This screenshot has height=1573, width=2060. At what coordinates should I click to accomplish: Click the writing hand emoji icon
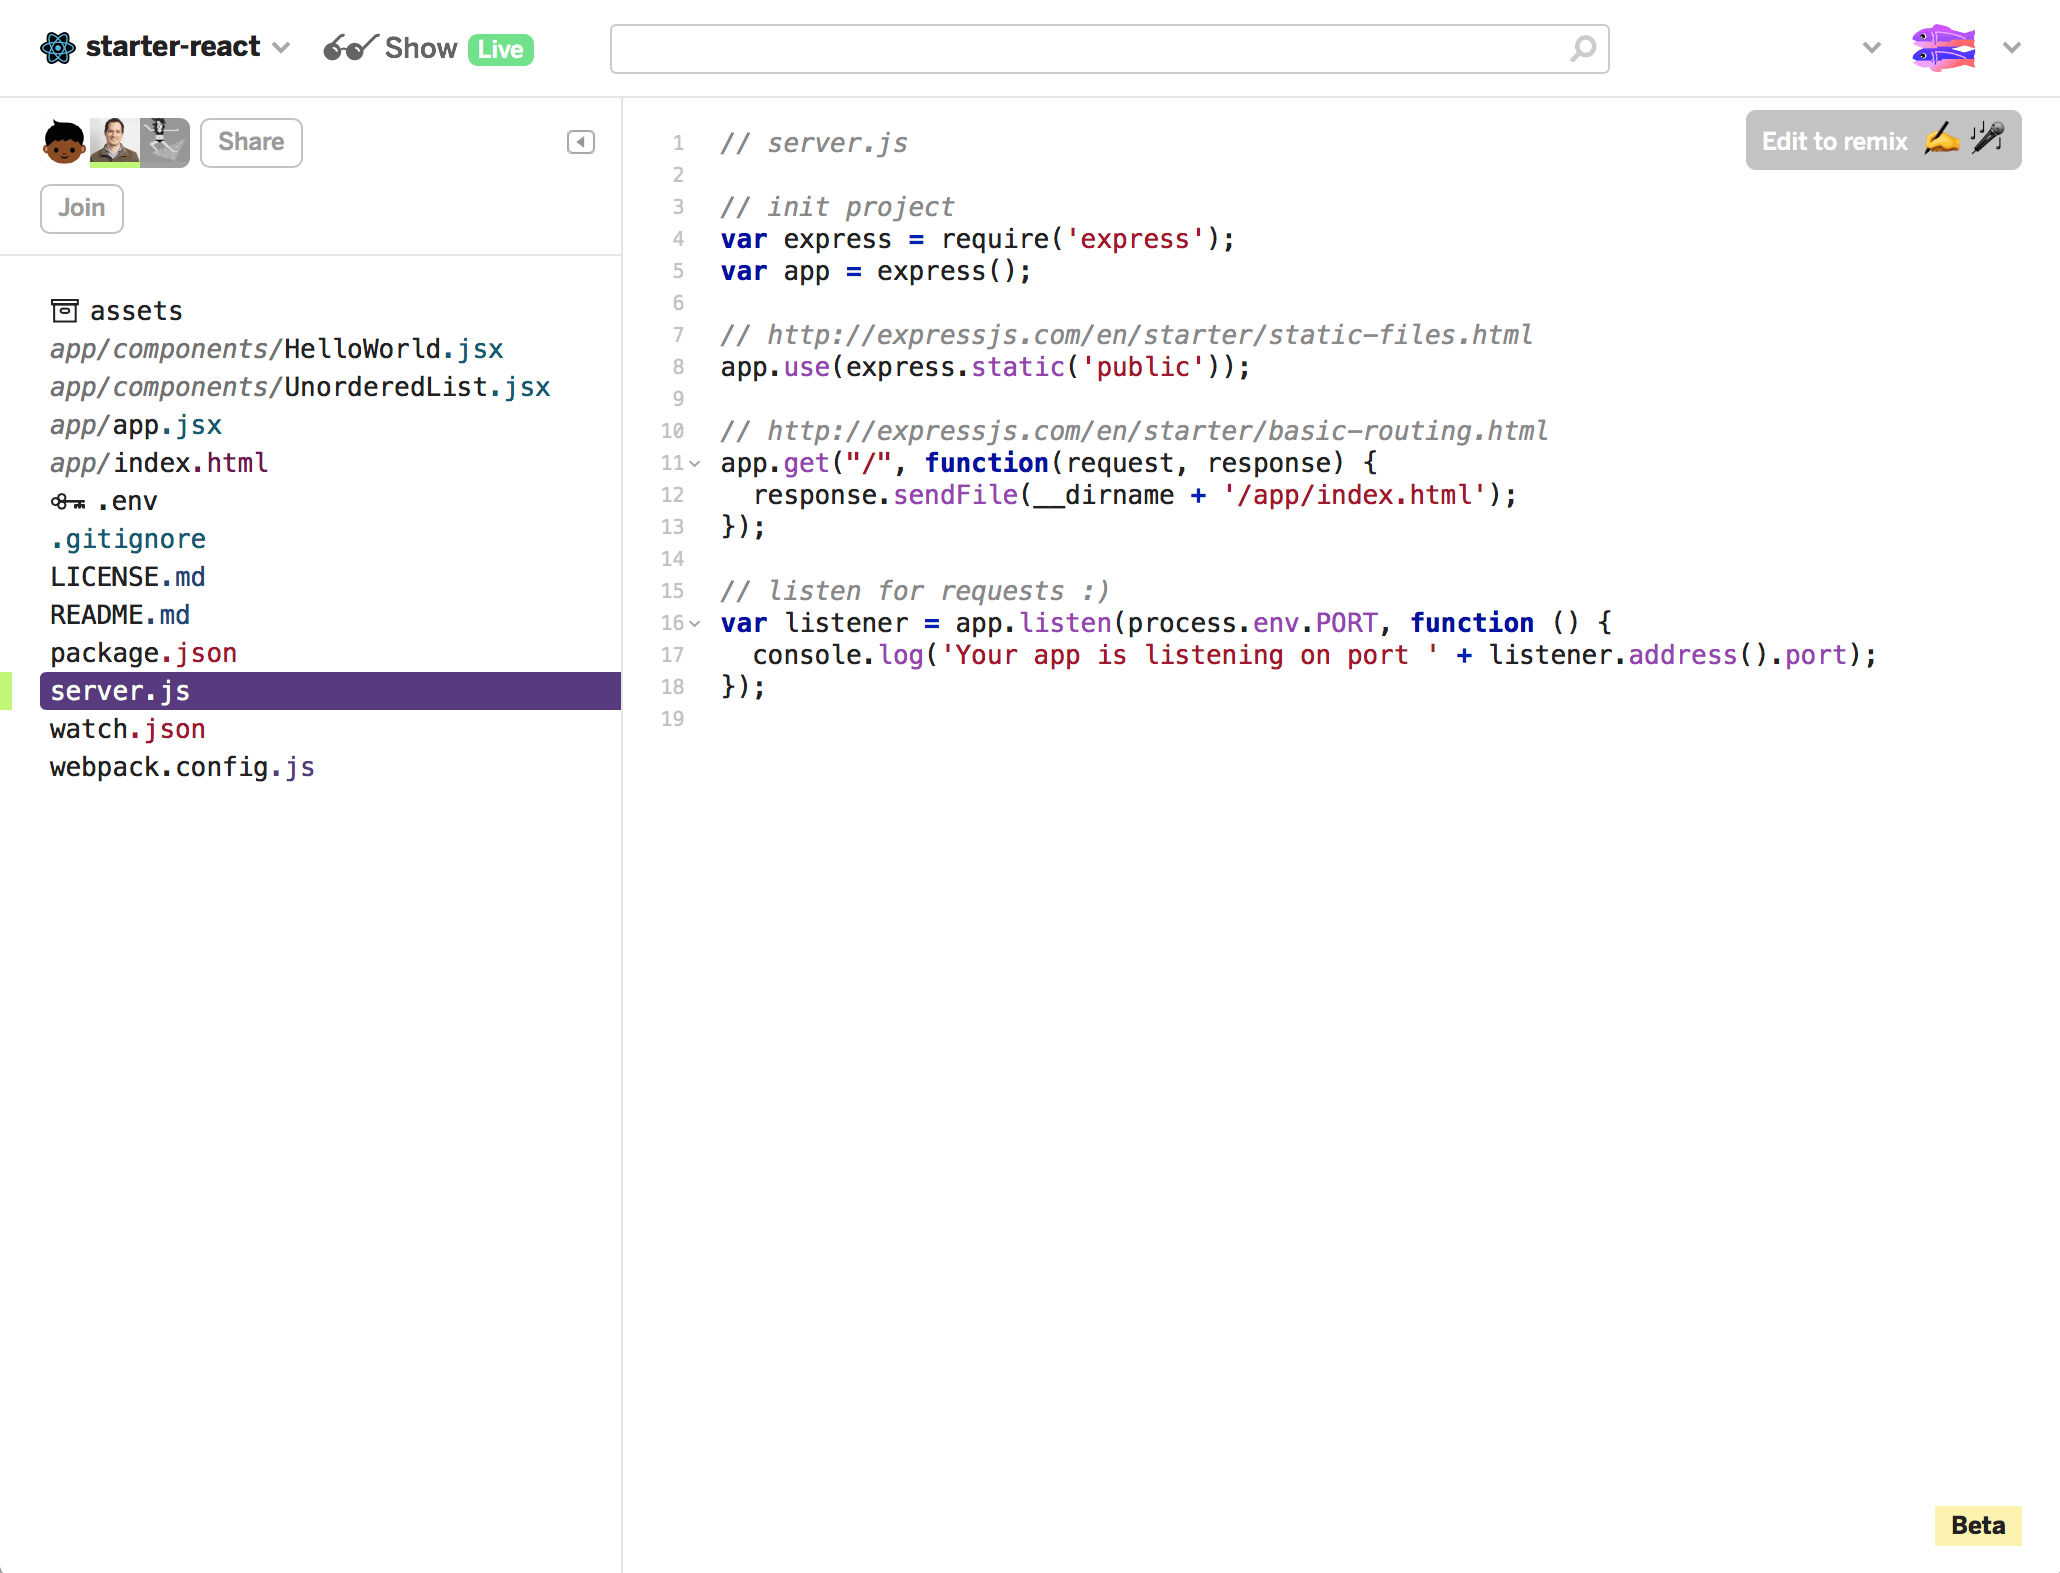coord(1941,139)
